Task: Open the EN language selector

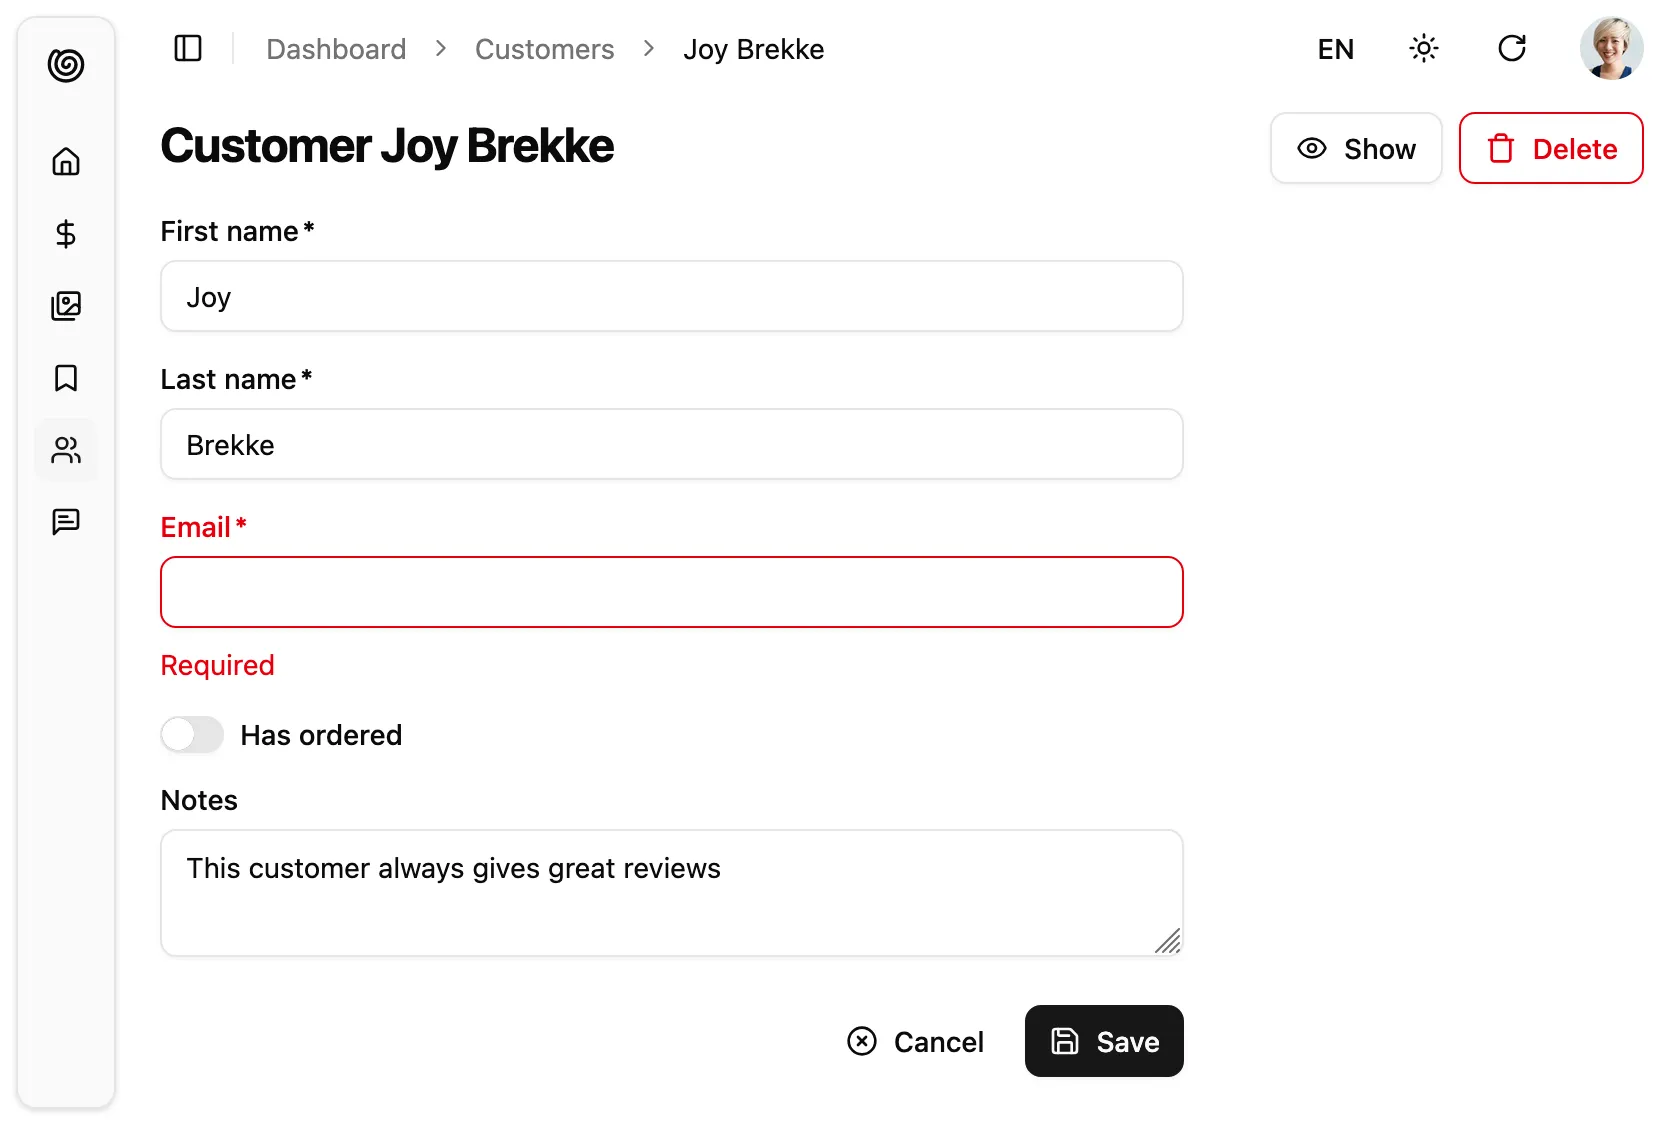Action: 1335,49
